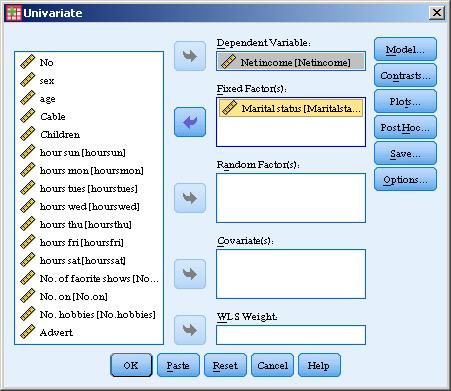Viewport: 451px width, 391px height.
Task: Click the Help button
Action: pos(319,365)
